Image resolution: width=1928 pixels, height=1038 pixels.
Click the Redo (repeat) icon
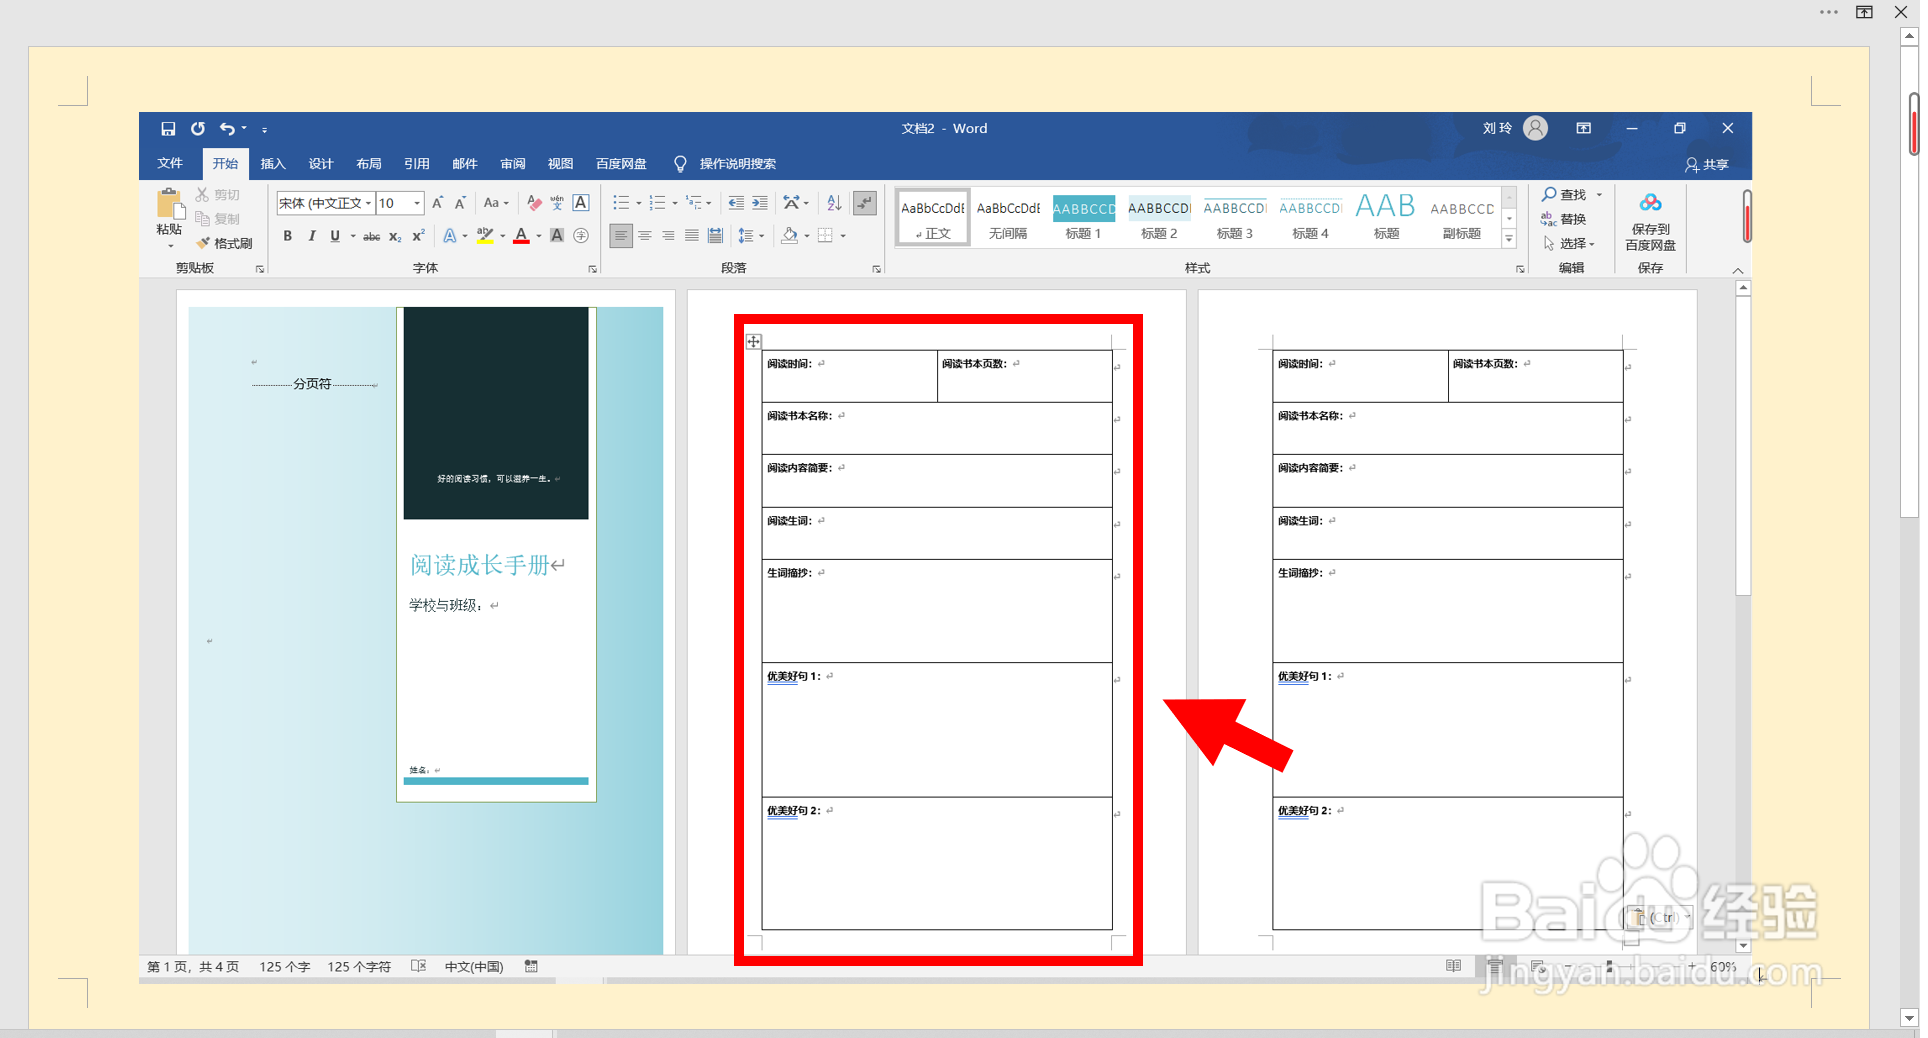tap(198, 129)
